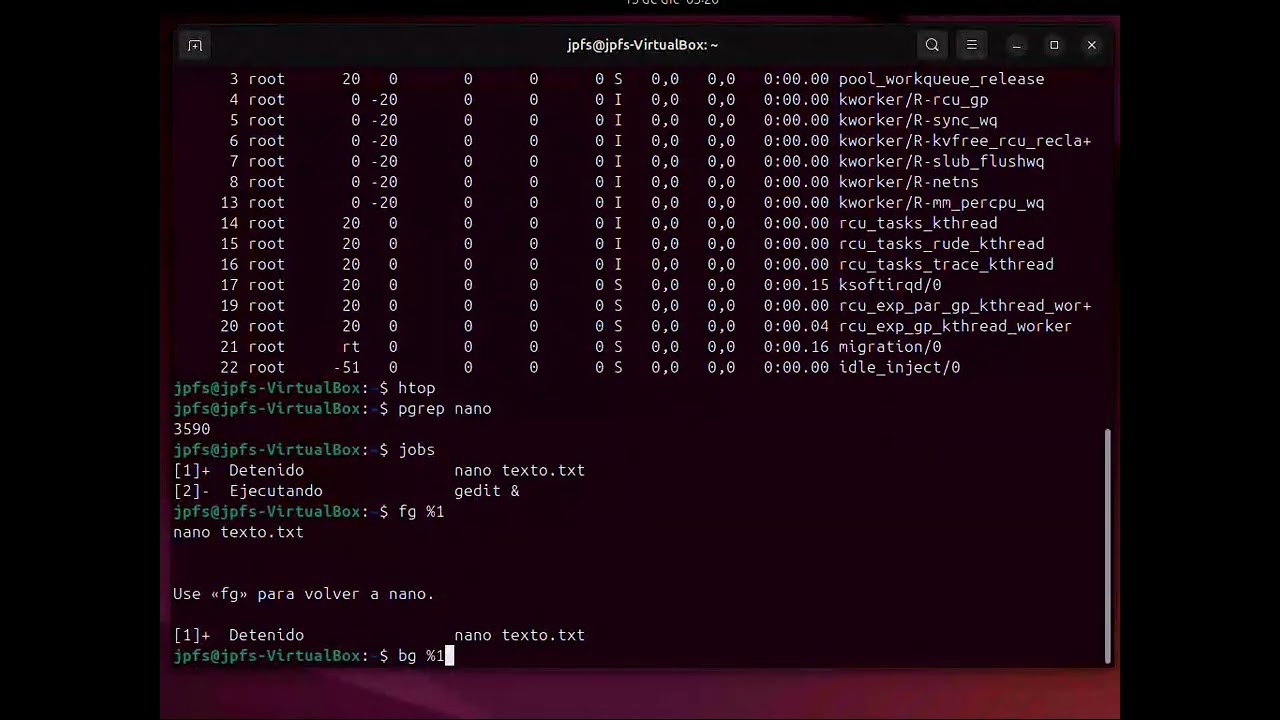Screen dimensions: 1280x720
Task: Click the idle_inject/0 process name
Action: 899,367
